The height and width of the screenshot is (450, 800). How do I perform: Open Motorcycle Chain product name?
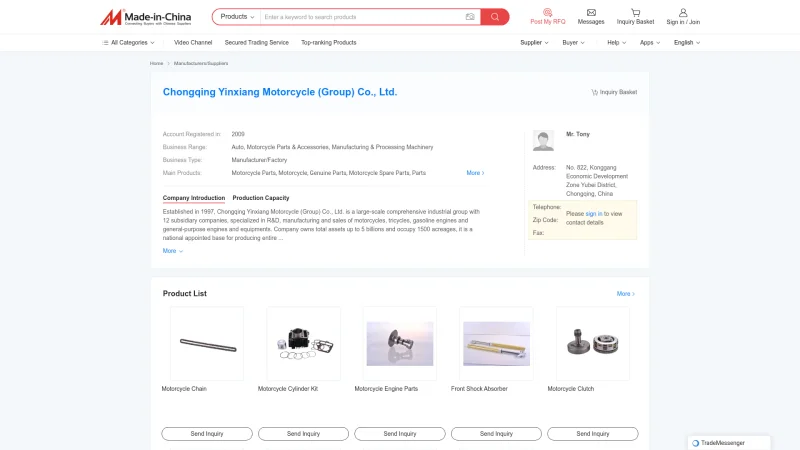pos(184,389)
